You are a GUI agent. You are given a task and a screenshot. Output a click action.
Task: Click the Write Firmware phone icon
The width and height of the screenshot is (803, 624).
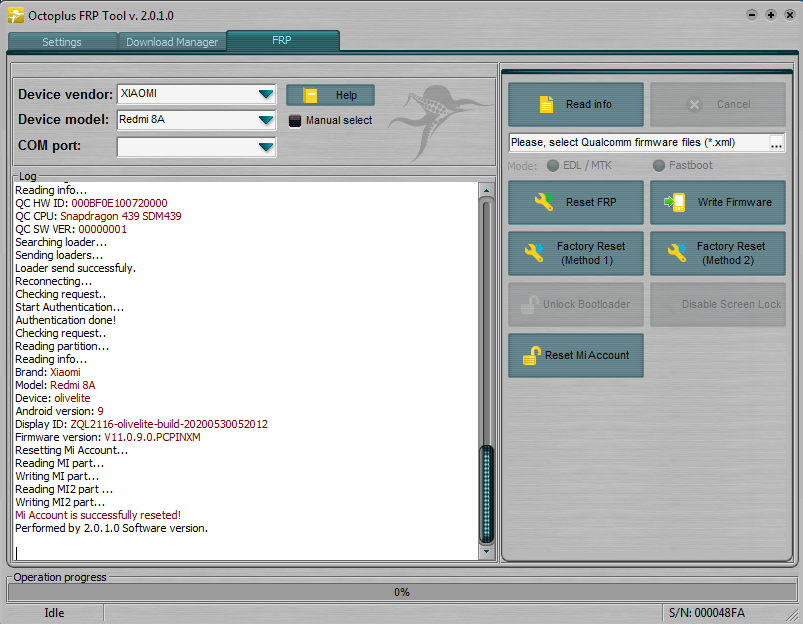click(x=674, y=202)
